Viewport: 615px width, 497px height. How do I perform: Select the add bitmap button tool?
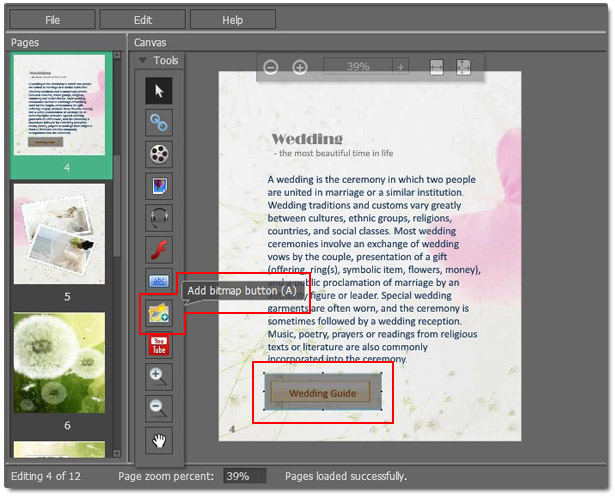(159, 313)
